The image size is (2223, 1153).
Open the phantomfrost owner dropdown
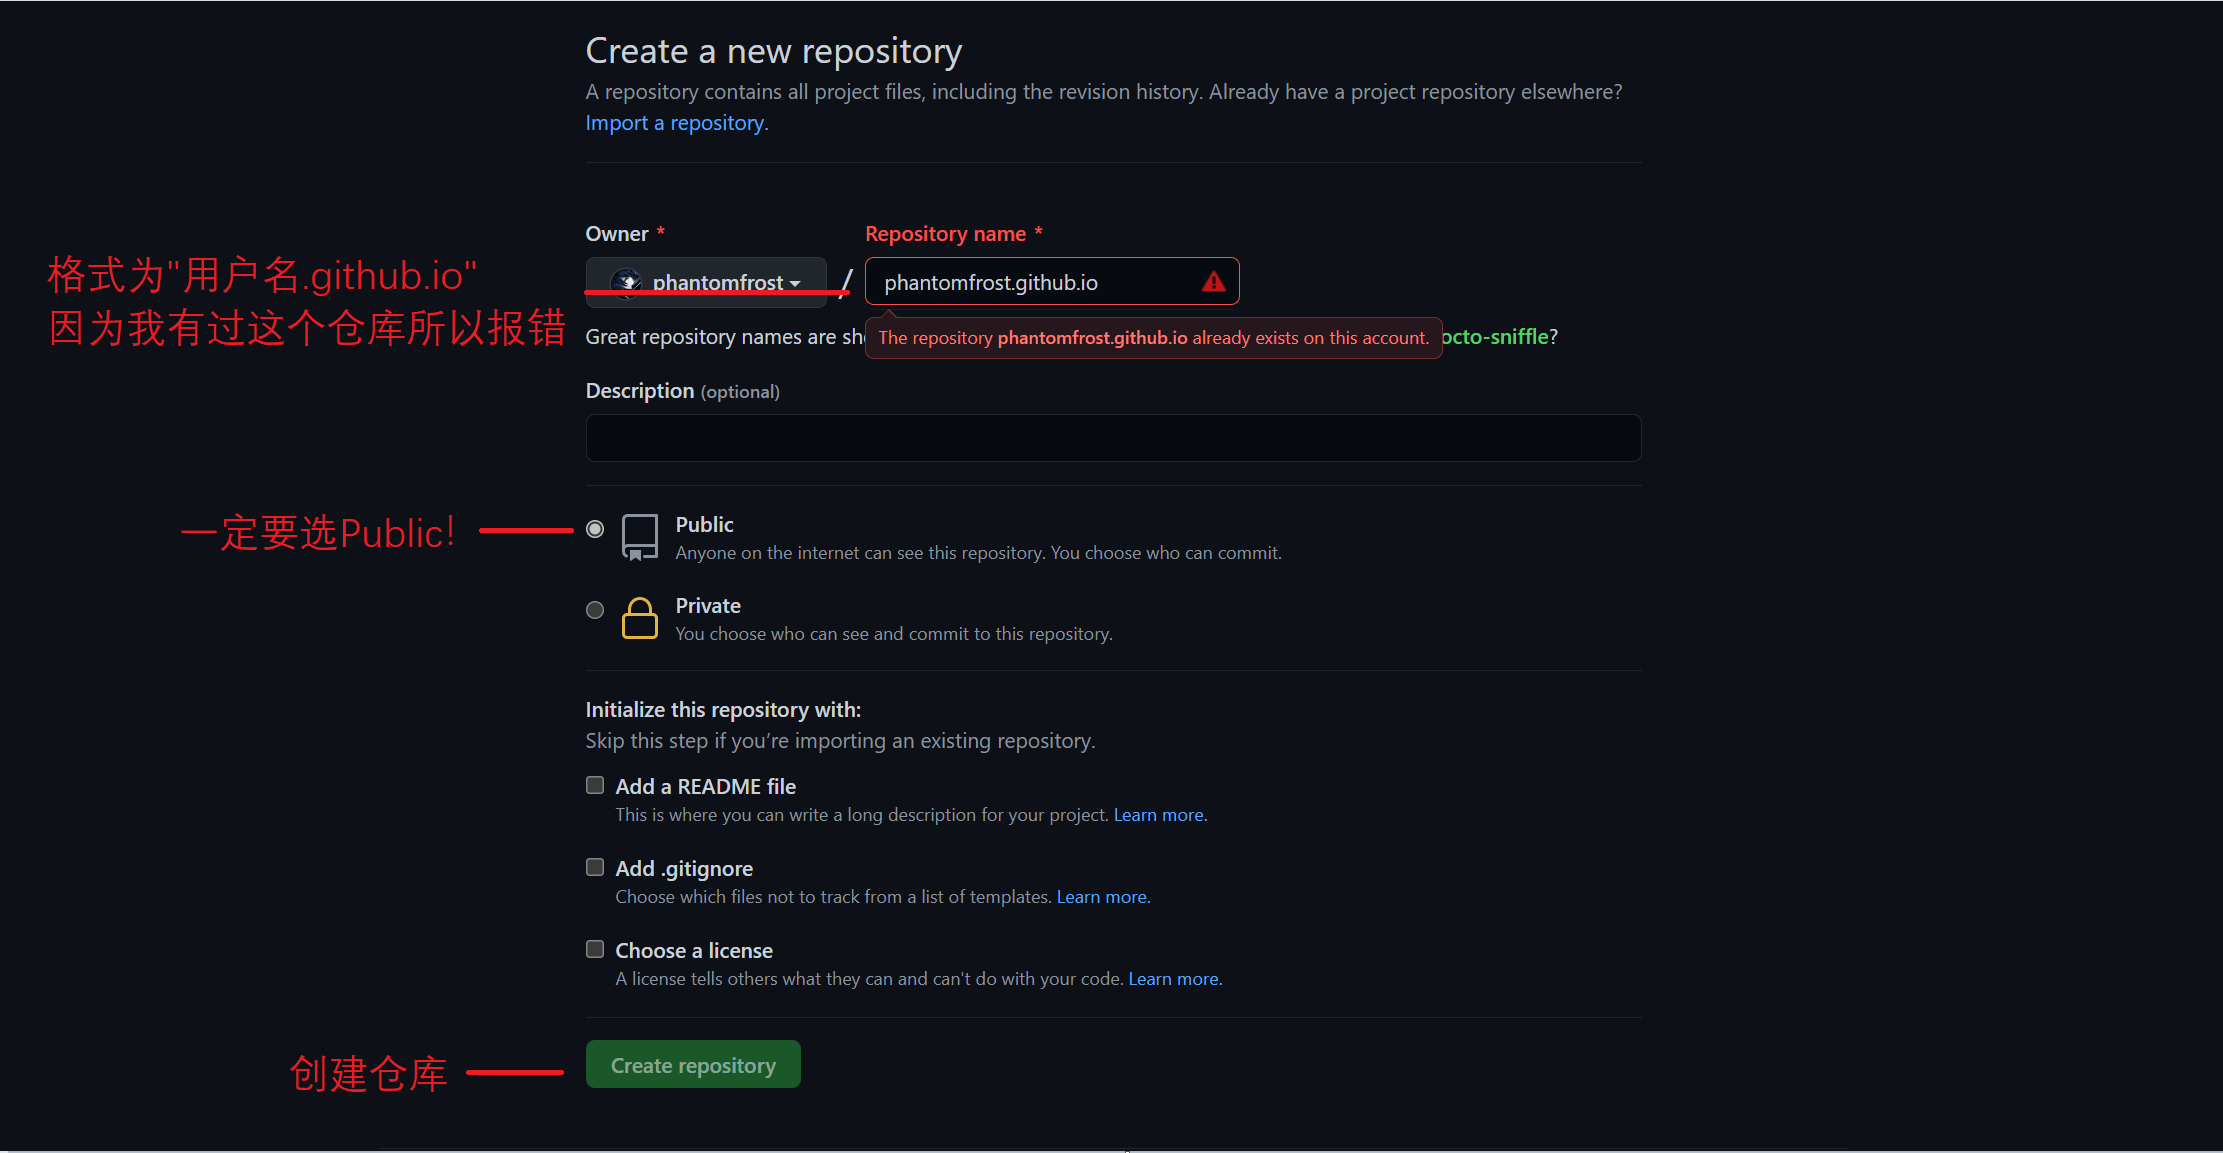tap(706, 282)
